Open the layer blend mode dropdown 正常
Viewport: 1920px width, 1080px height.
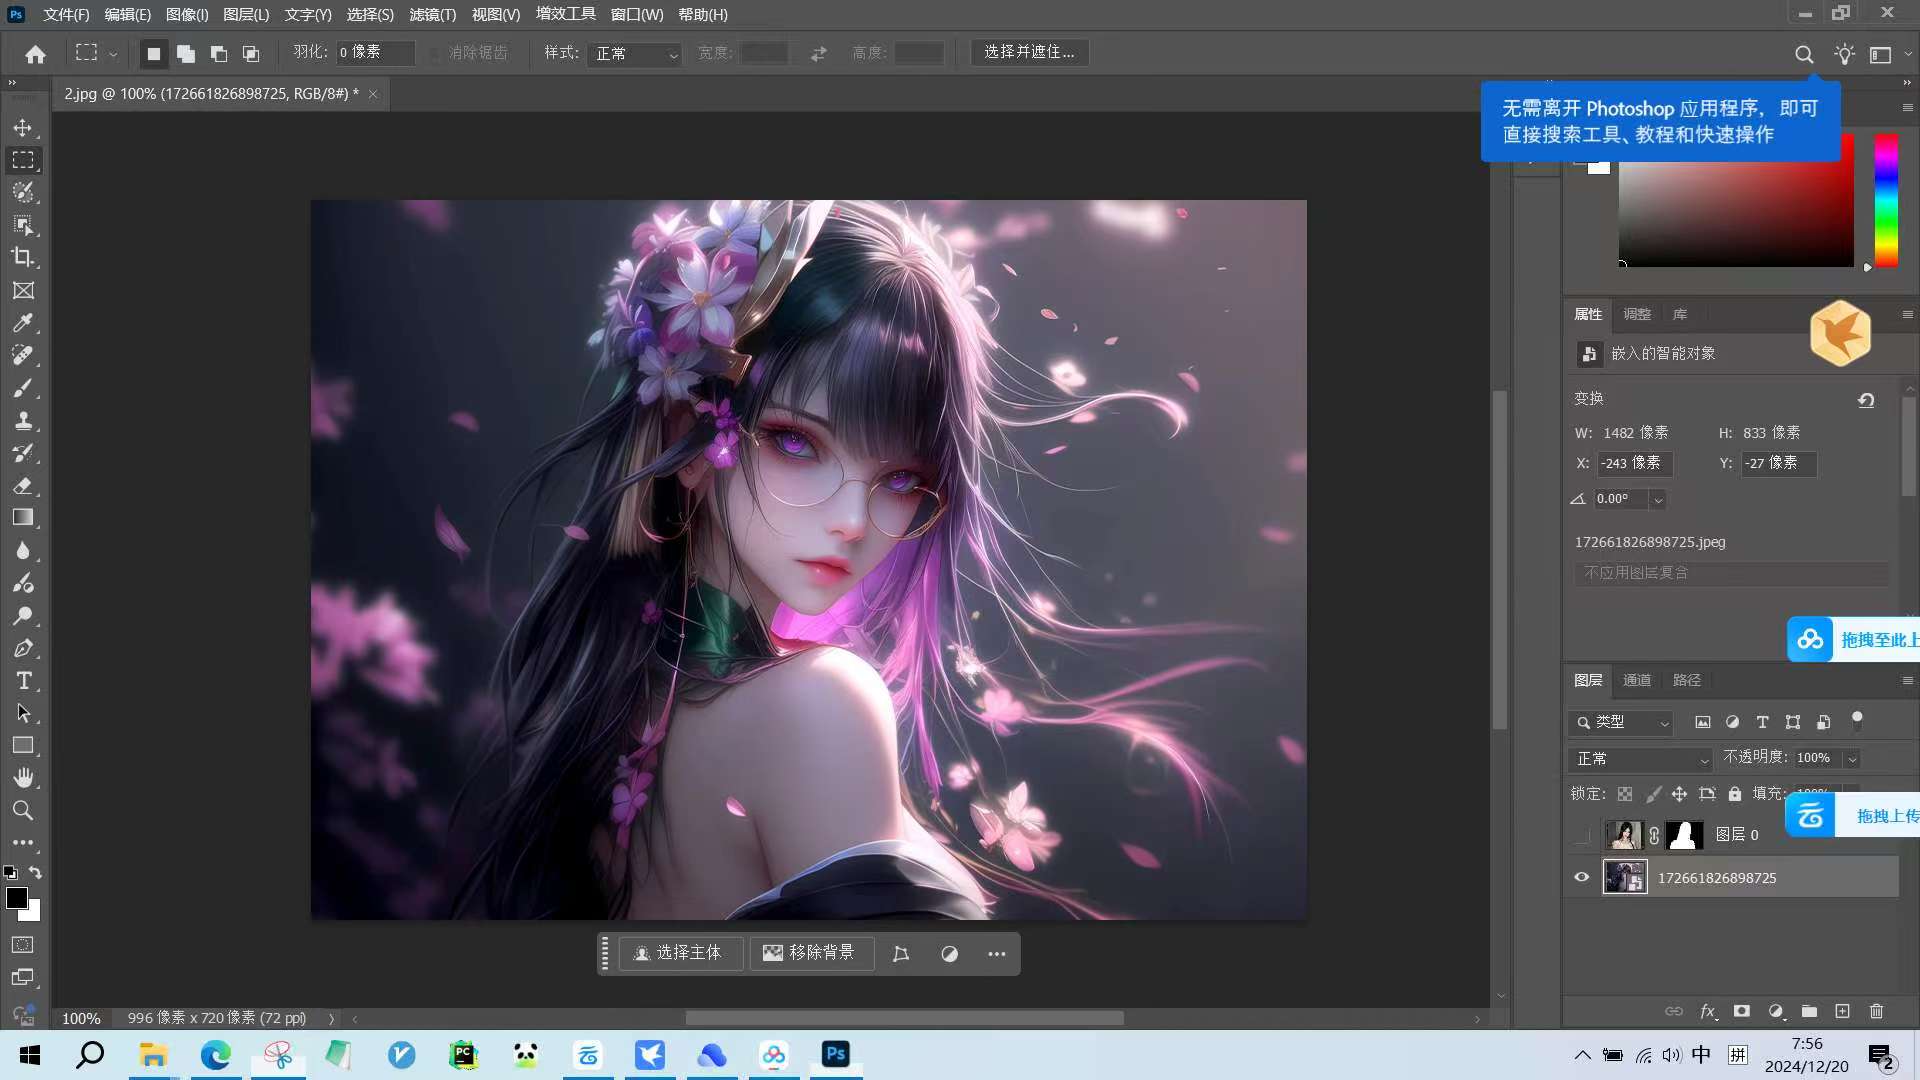pyautogui.click(x=1640, y=759)
